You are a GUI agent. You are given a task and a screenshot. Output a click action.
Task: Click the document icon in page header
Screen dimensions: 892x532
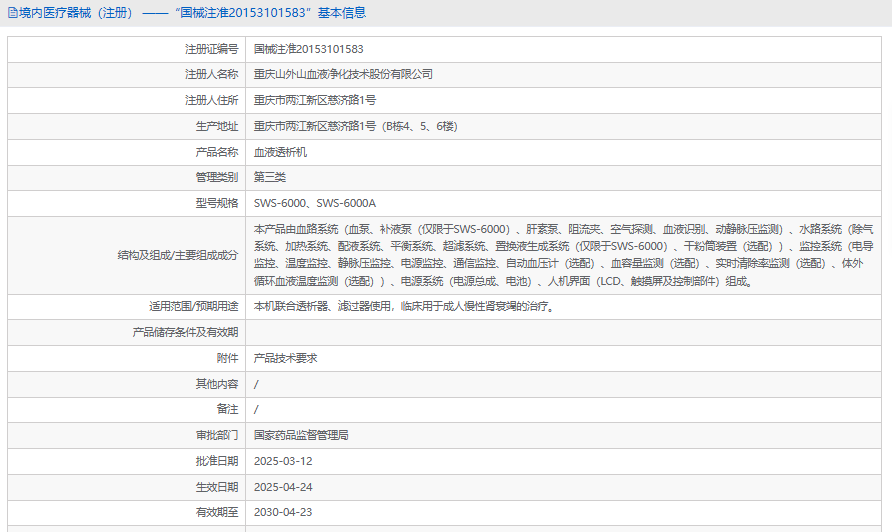pos(12,13)
